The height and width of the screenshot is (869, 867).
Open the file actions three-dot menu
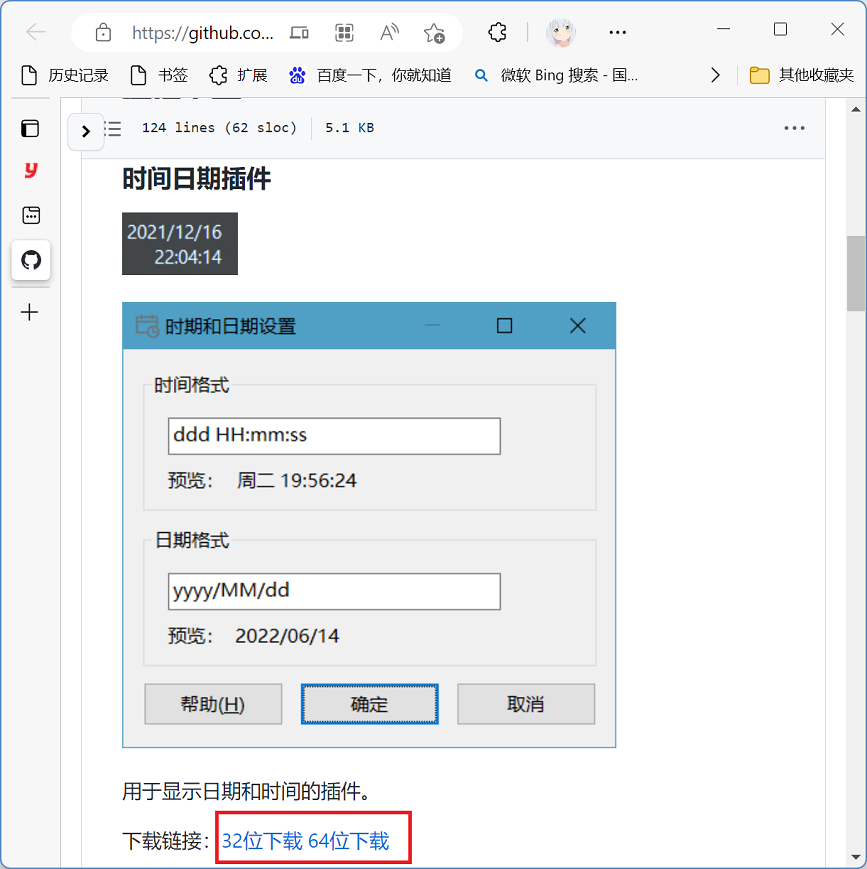pyautogui.click(x=794, y=128)
